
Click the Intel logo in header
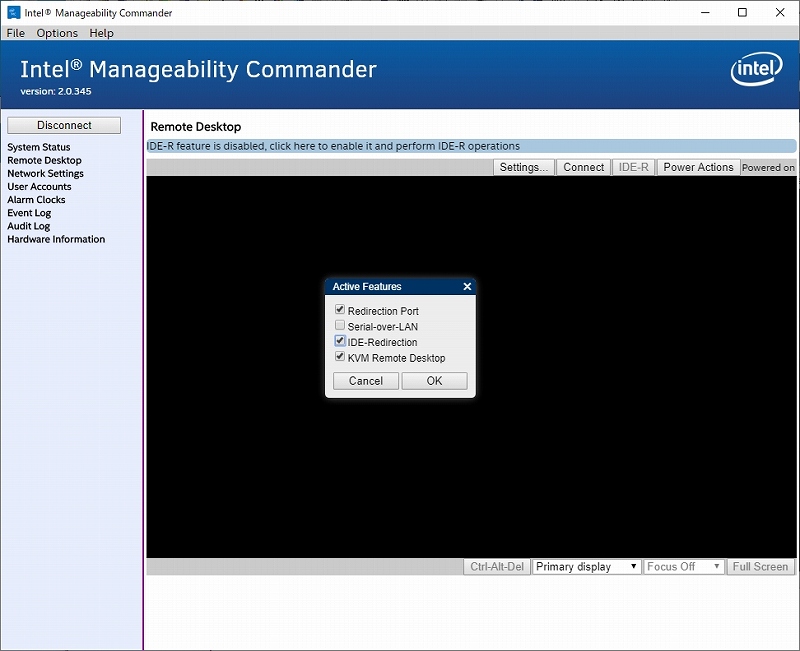756,69
